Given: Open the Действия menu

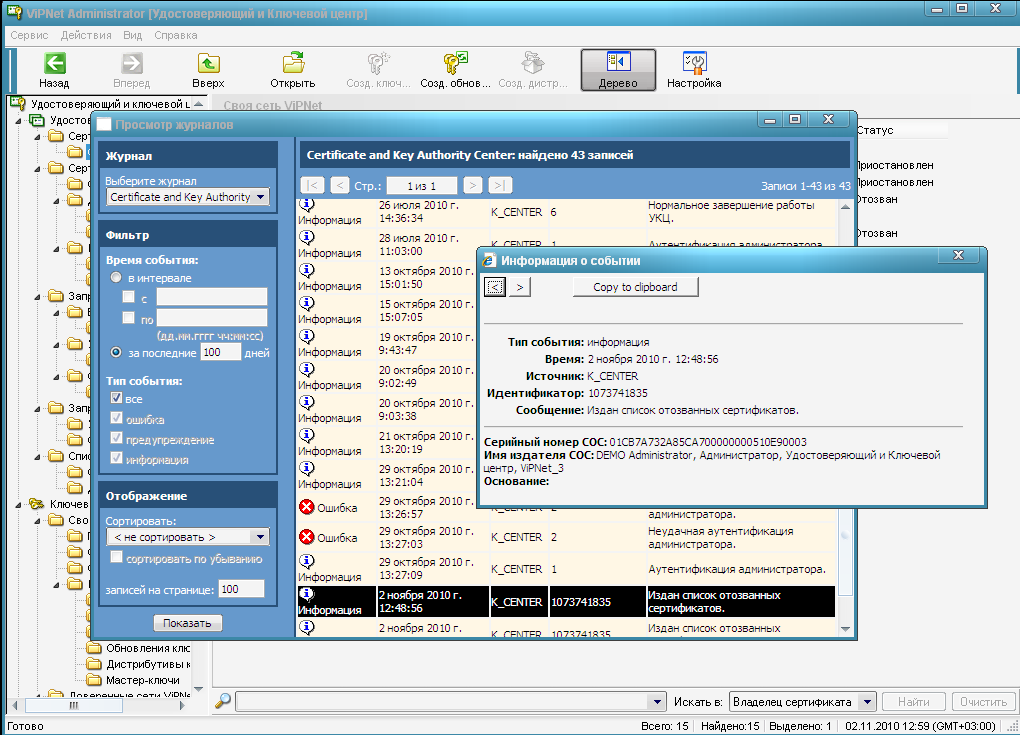Looking at the screenshot, I should click(86, 35).
